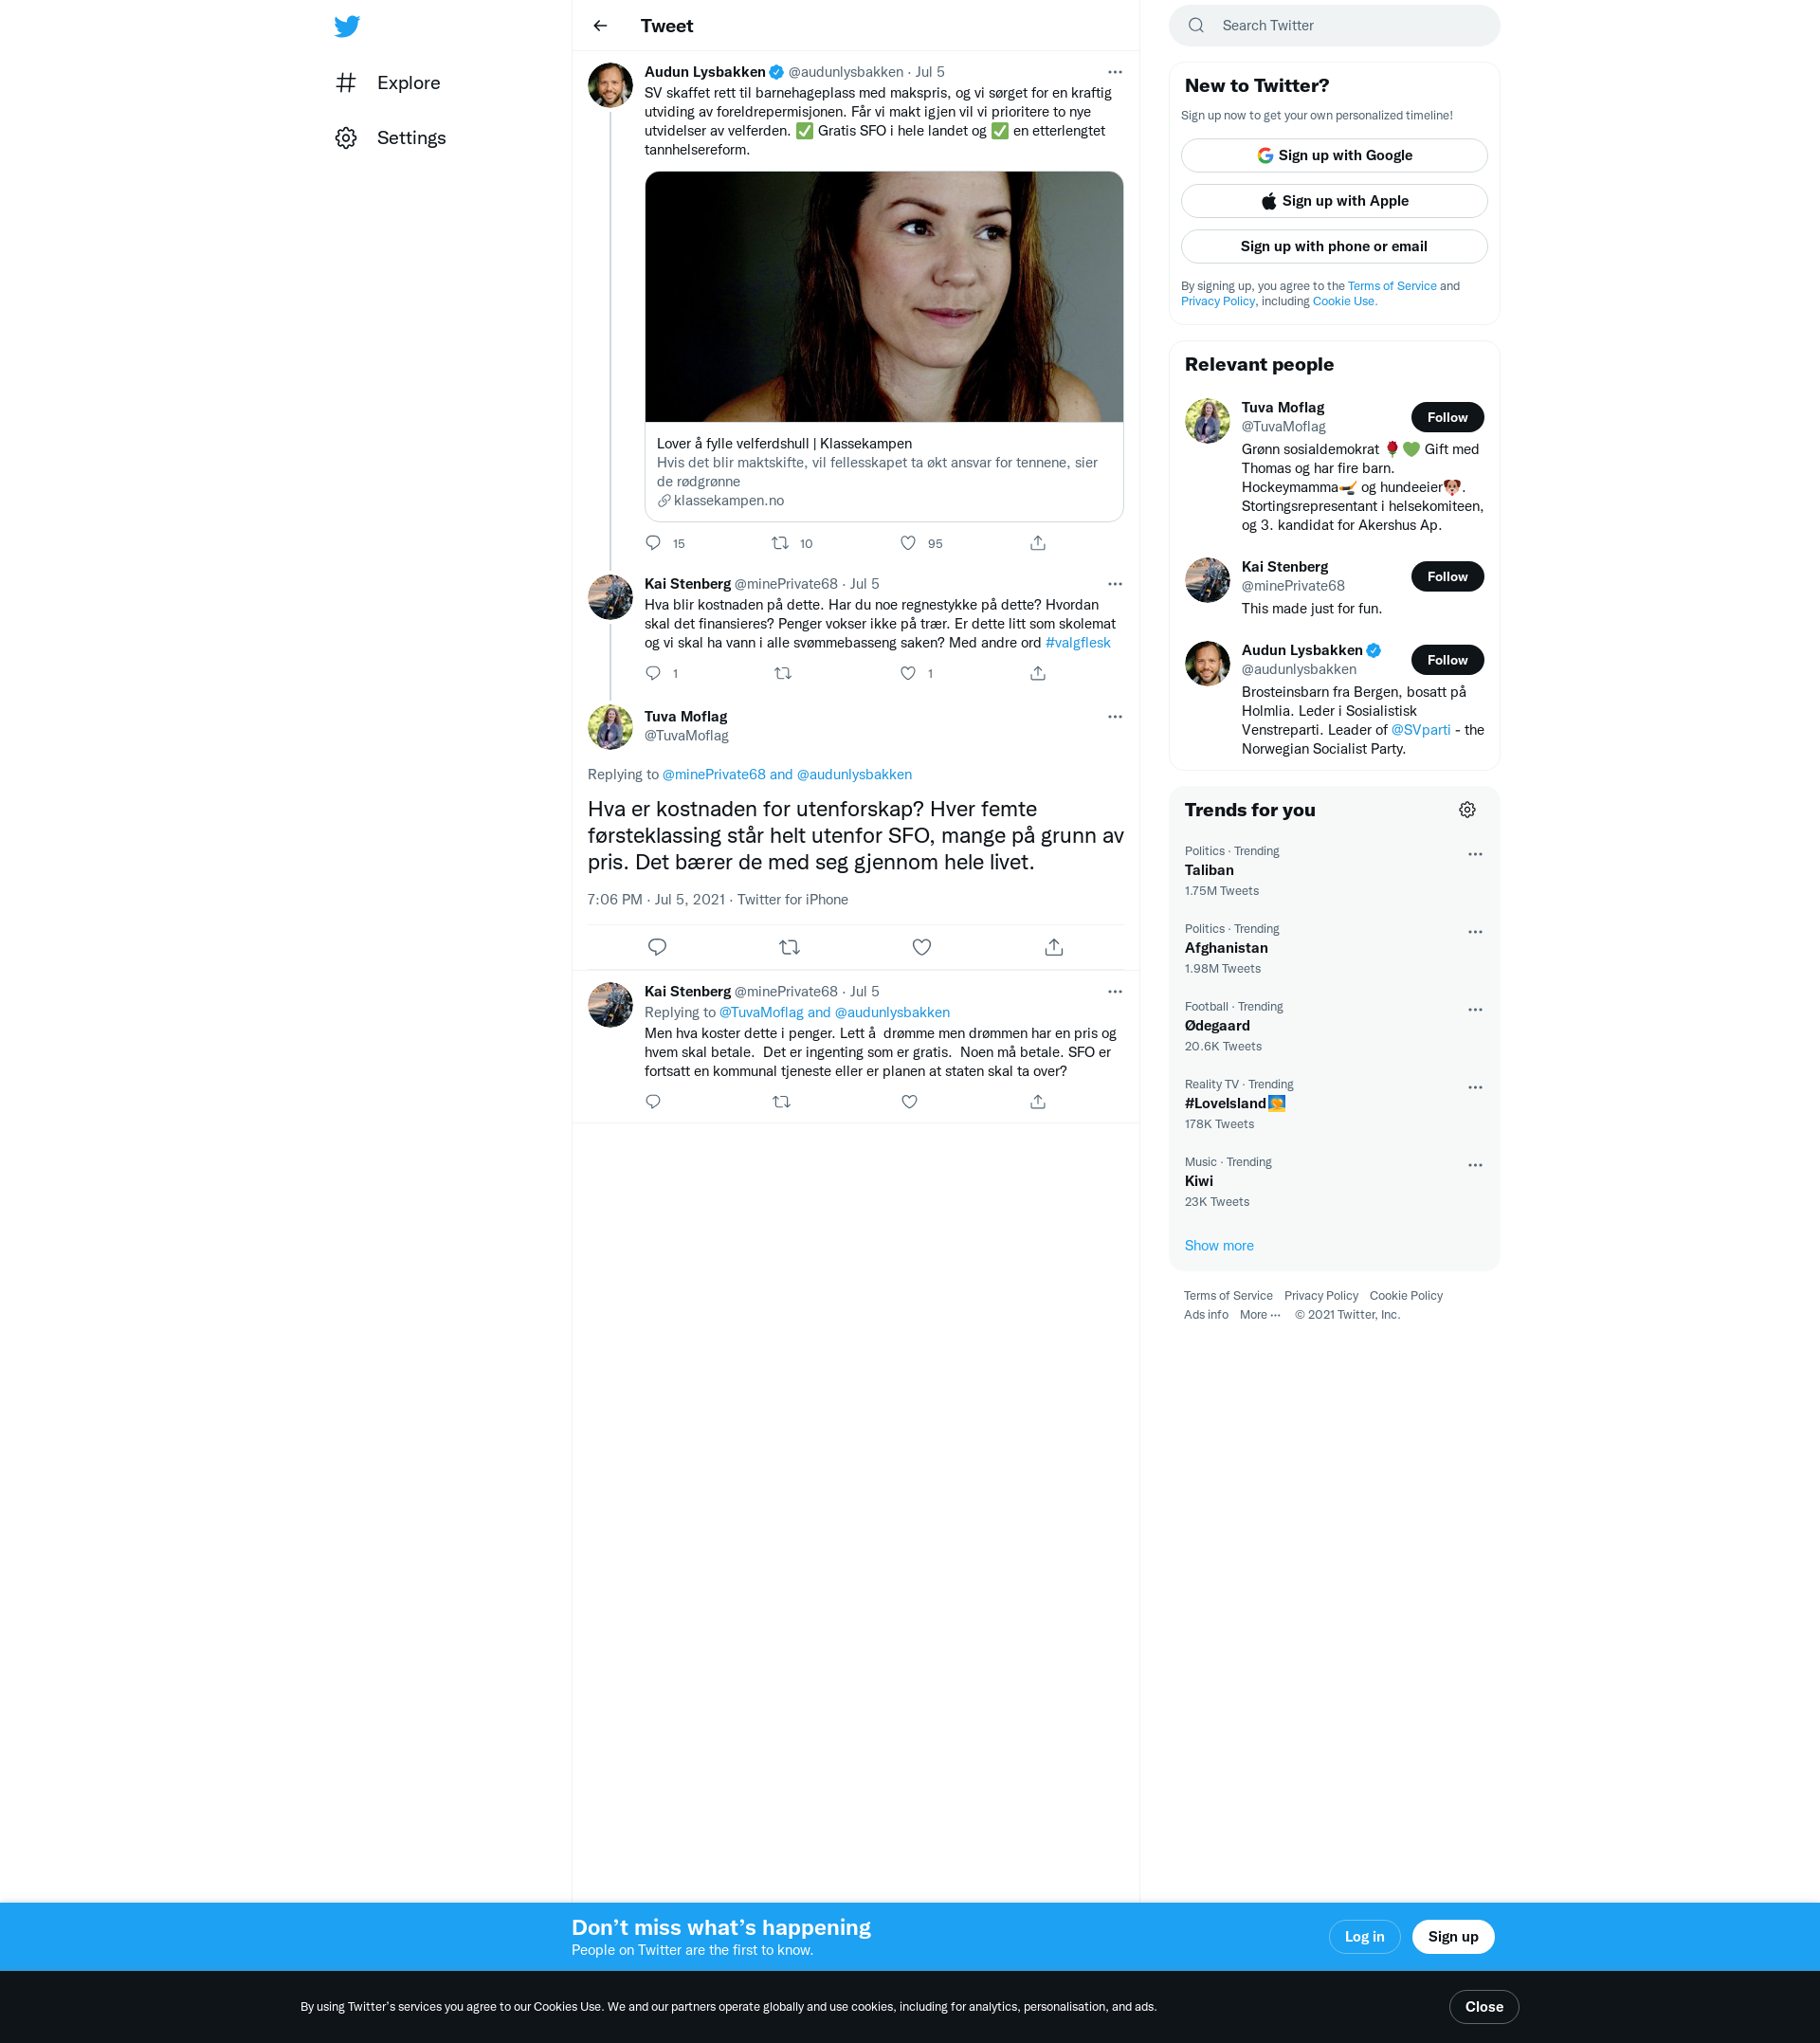
Task: Open Cookie Use link
Action: pos(1344,301)
